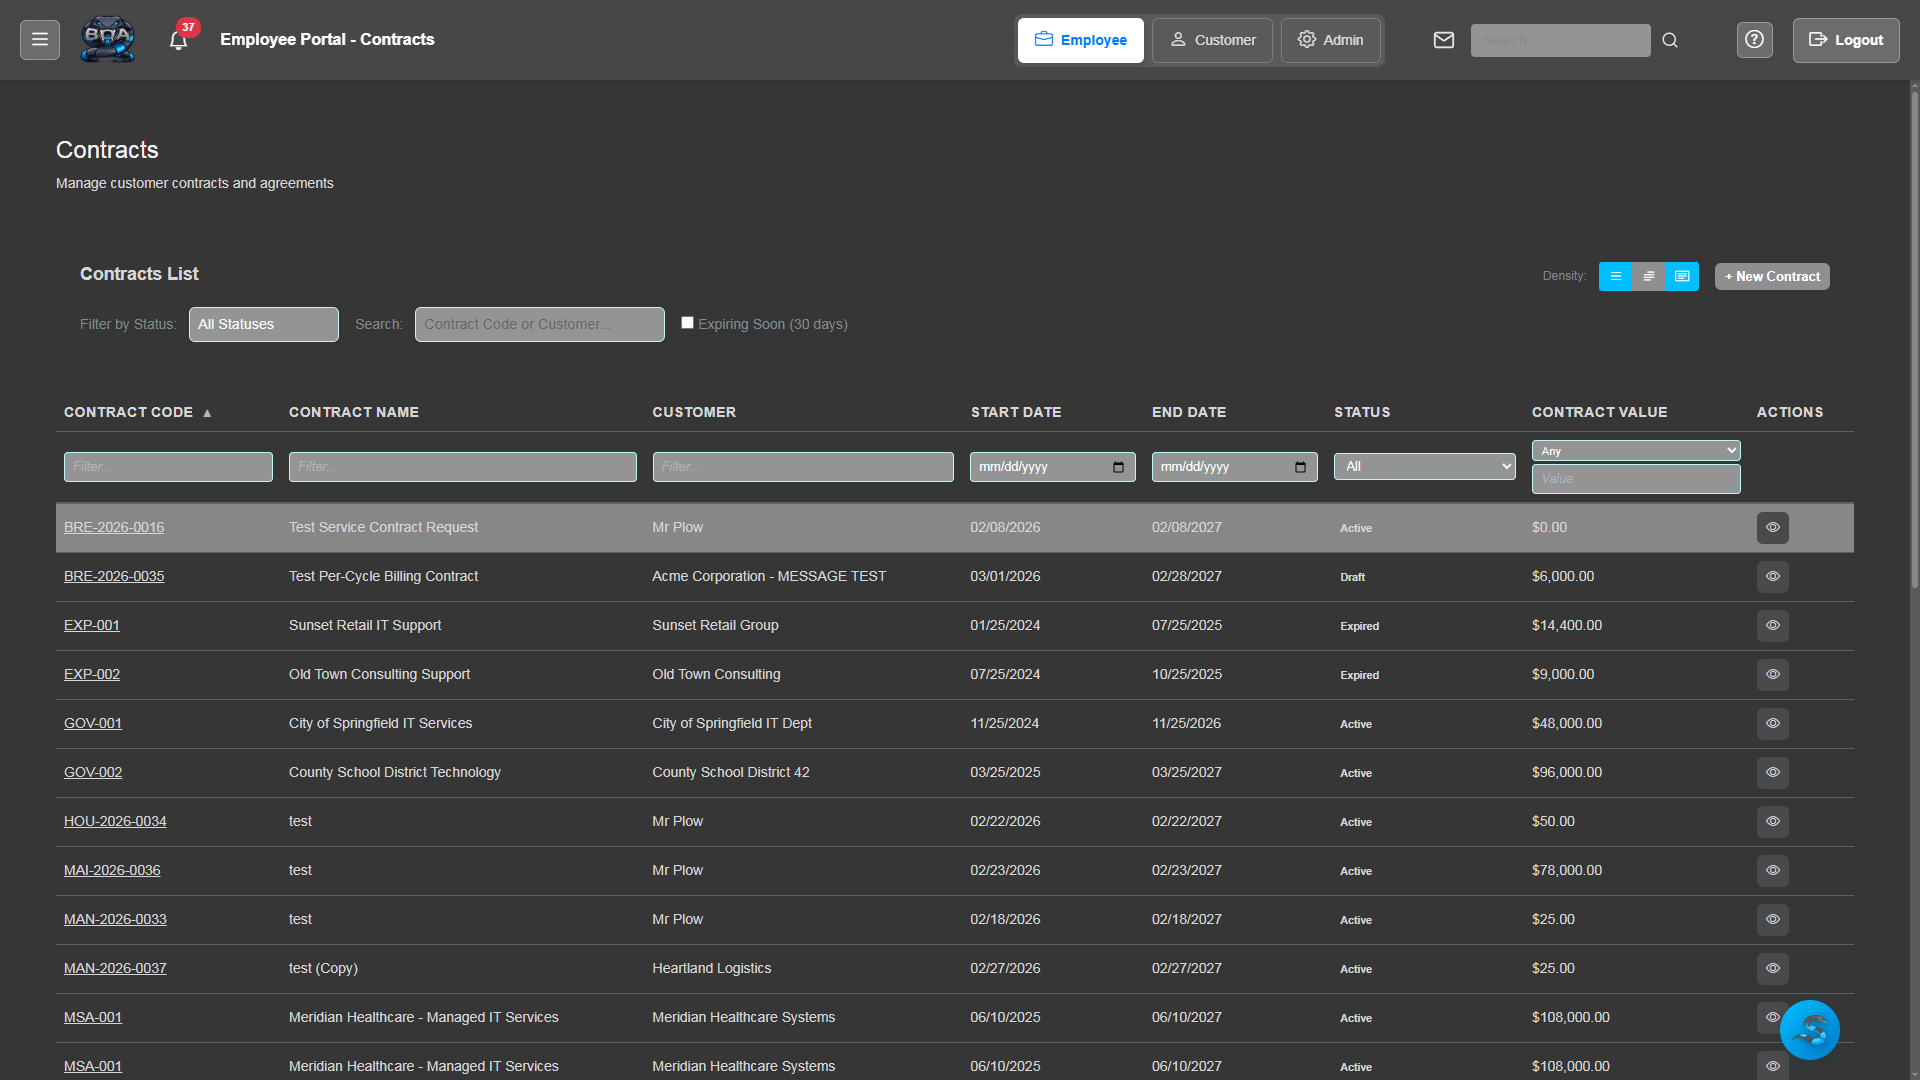Switch to the Admin tab
The height and width of the screenshot is (1080, 1920).
click(x=1331, y=40)
